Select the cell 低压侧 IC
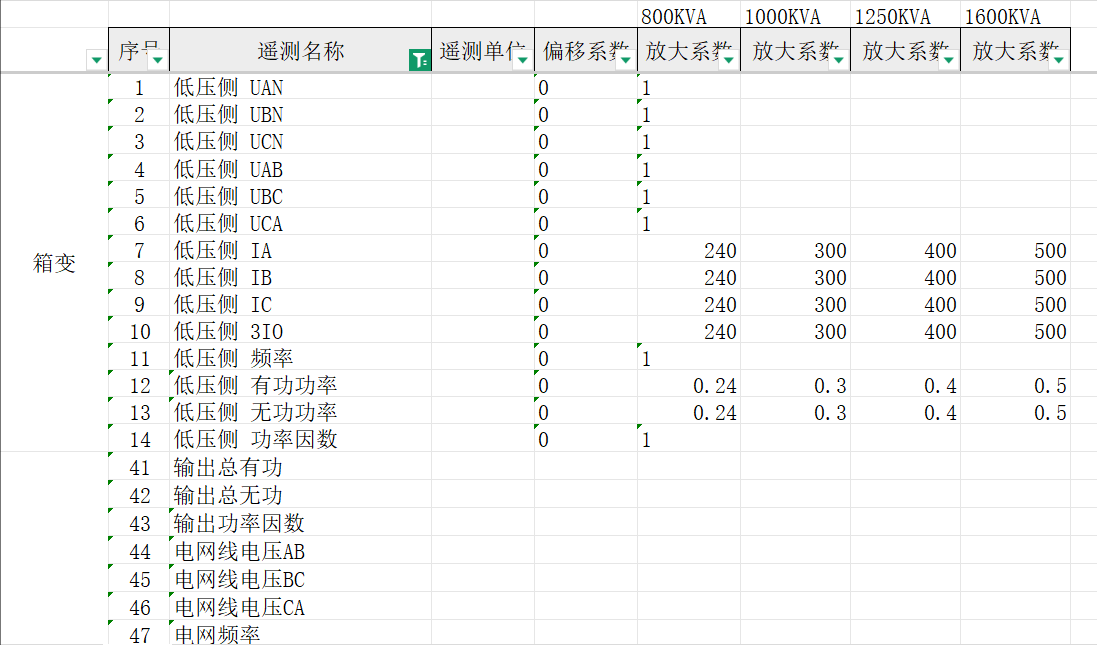Image resolution: width=1097 pixels, height=645 pixels. [300, 304]
